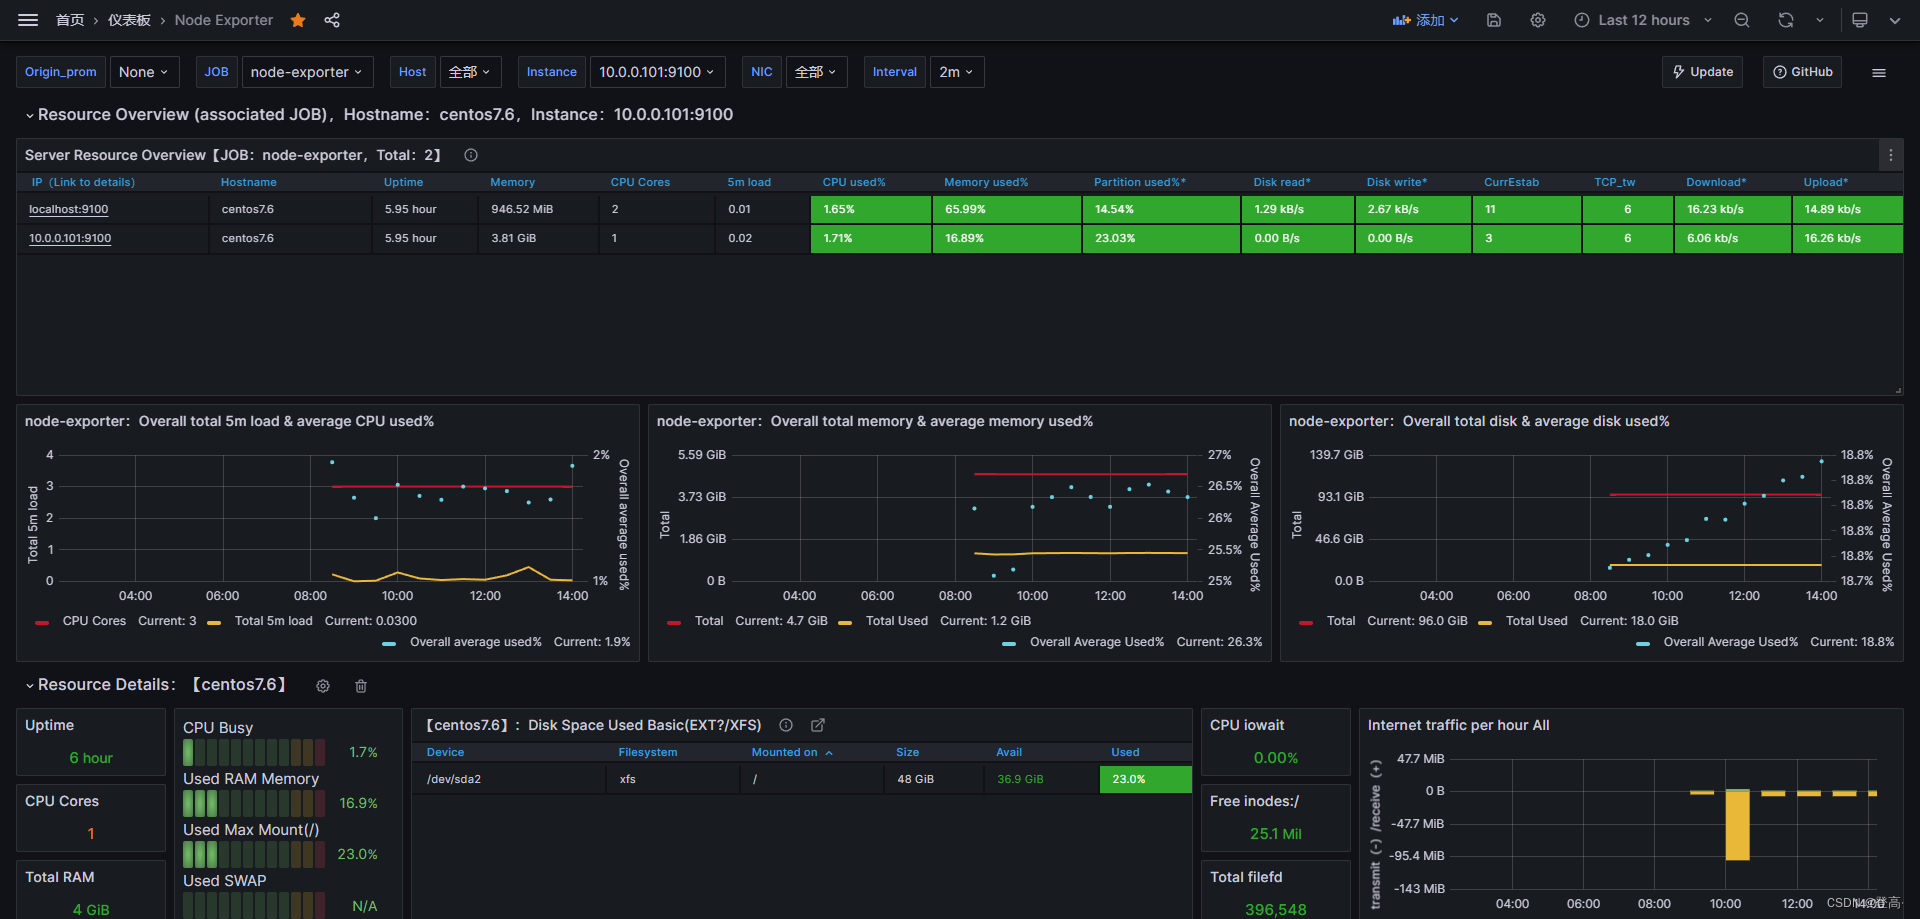The height and width of the screenshot is (919, 1920).
Task: Sort table by Disk read* column
Action: point(1282,182)
